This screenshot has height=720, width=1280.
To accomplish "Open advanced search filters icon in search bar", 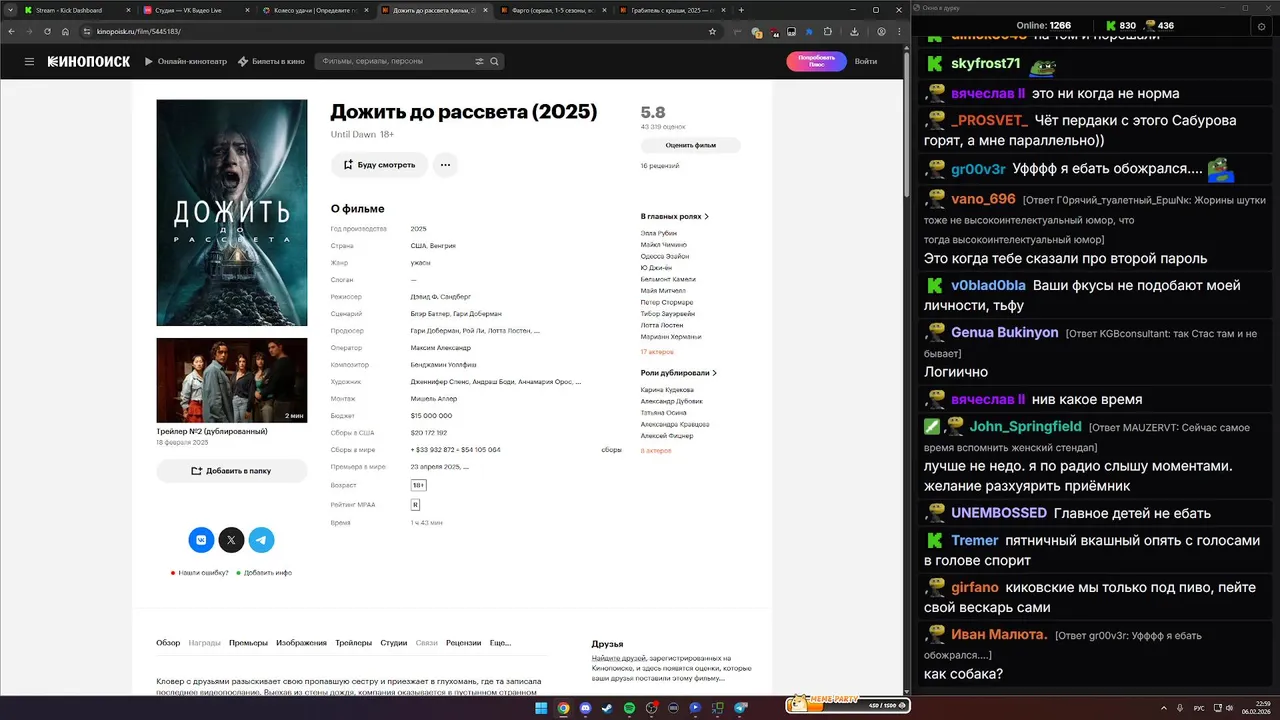I will tap(479, 61).
